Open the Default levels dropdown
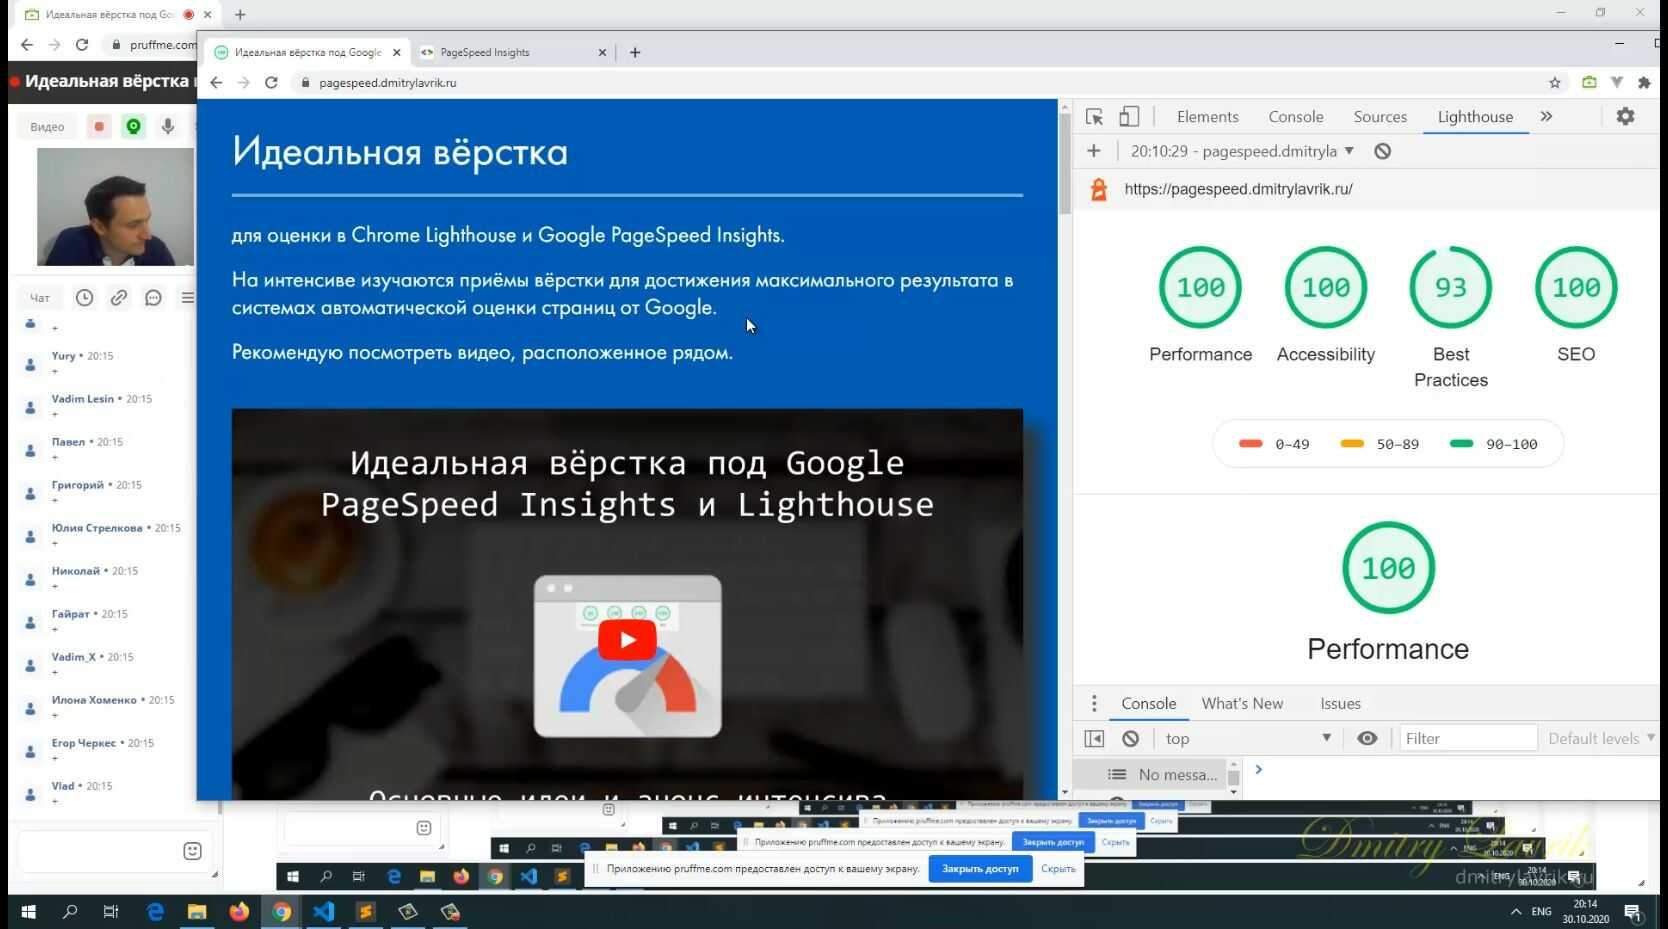 point(1601,738)
